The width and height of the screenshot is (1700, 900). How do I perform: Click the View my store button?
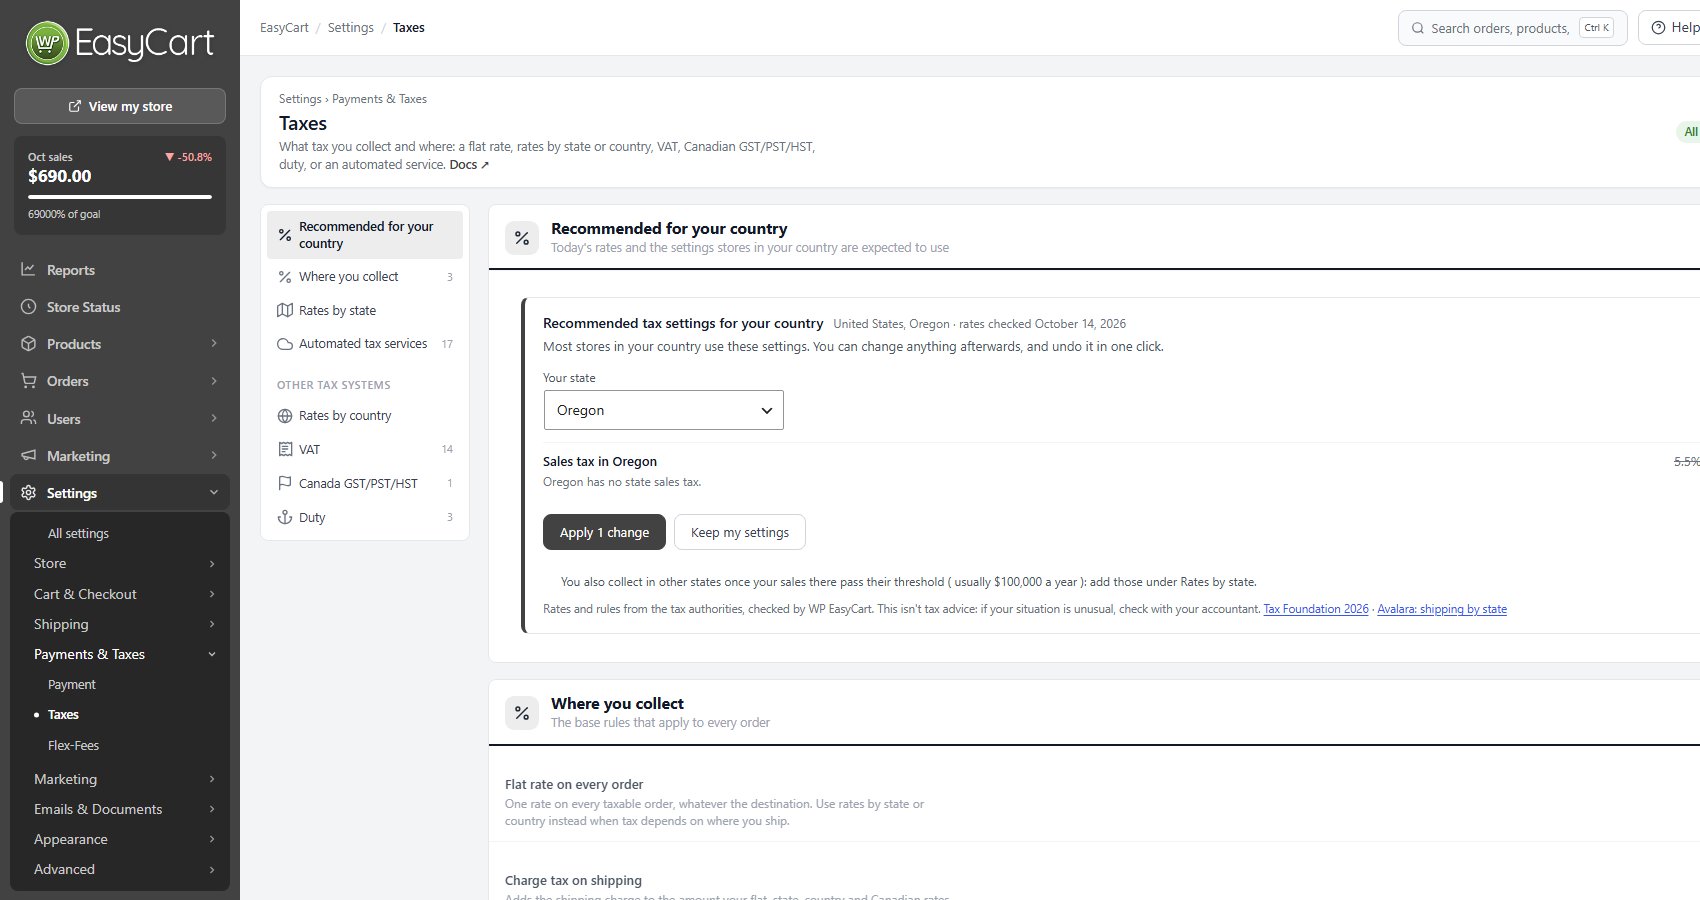click(x=120, y=106)
